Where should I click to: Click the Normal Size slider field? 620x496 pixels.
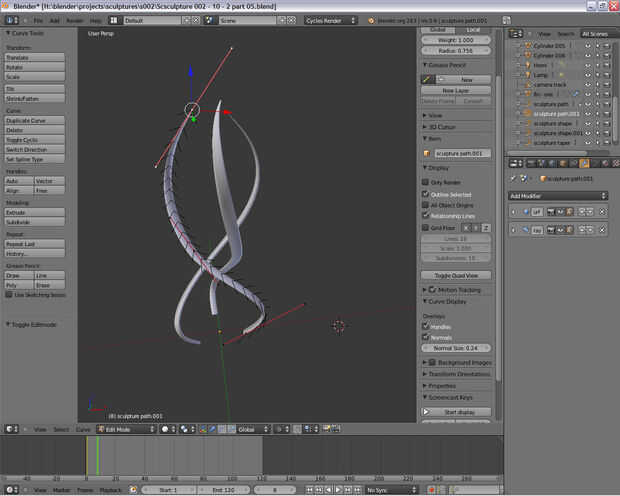pyautogui.click(x=457, y=348)
